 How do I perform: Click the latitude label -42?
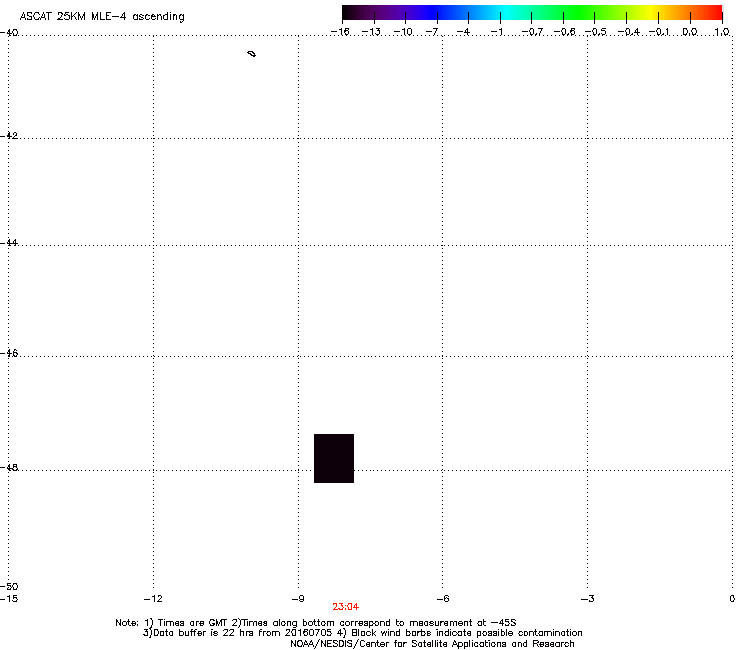(x=9, y=135)
